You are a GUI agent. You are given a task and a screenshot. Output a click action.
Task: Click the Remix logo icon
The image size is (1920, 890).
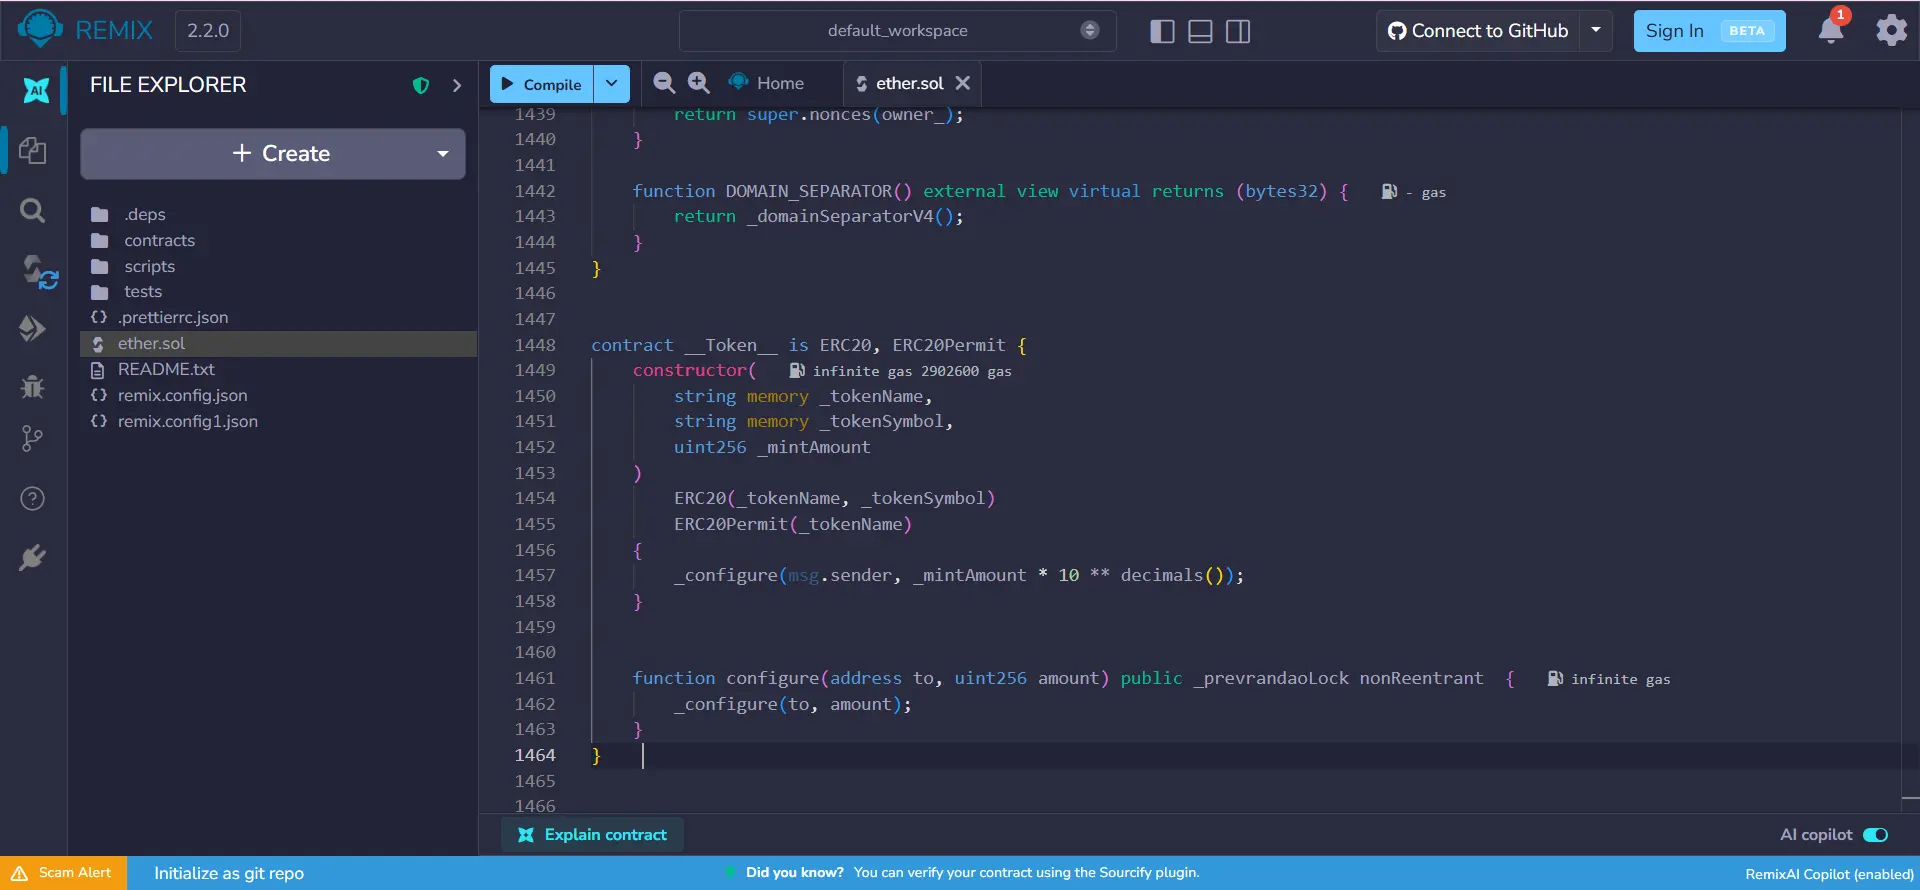pyautogui.click(x=40, y=29)
